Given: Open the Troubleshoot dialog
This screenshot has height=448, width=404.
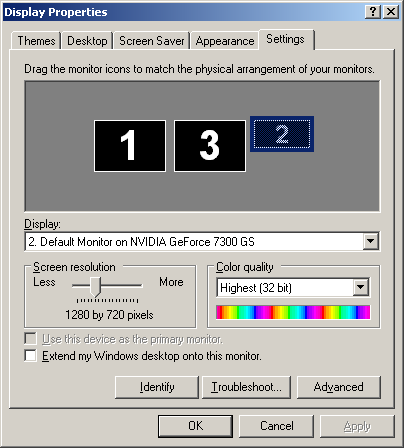Looking at the screenshot, I should (x=246, y=387).
